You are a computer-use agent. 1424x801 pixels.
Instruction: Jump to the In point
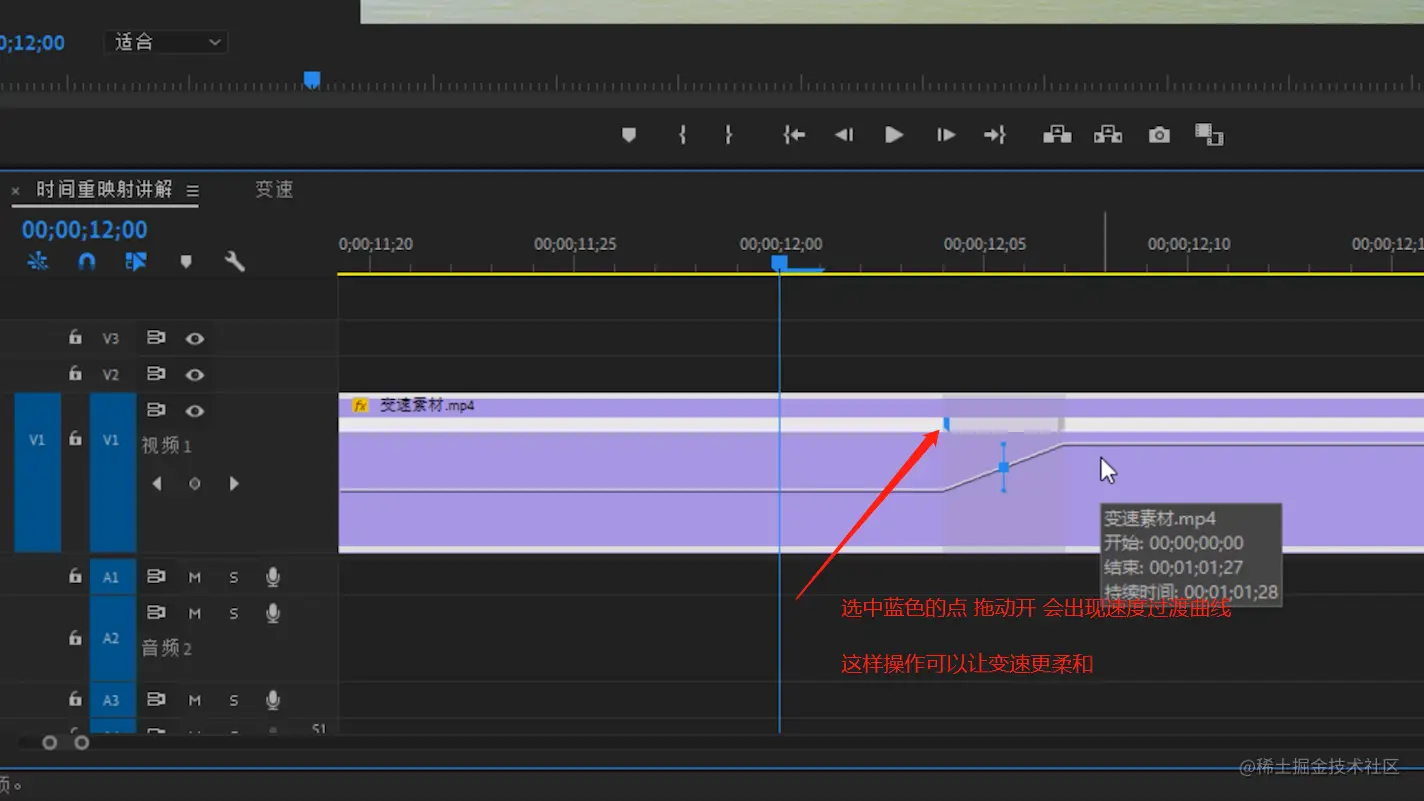click(x=794, y=135)
